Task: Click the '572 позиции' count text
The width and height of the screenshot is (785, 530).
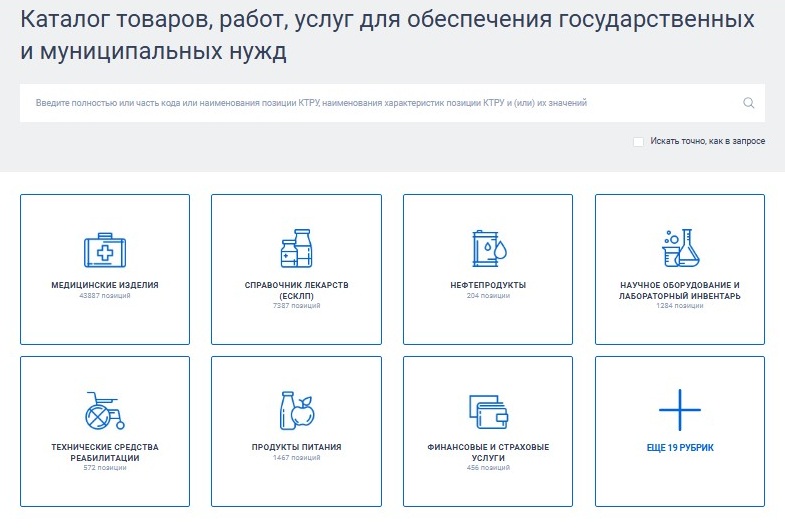Action: pyautogui.click(x=105, y=468)
